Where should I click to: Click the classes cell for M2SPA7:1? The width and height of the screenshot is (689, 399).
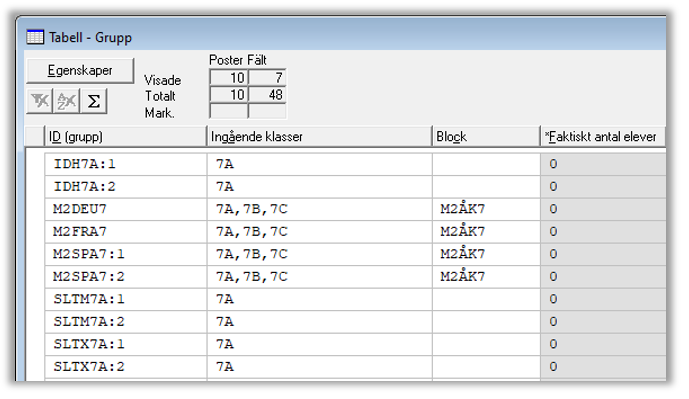point(319,254)
